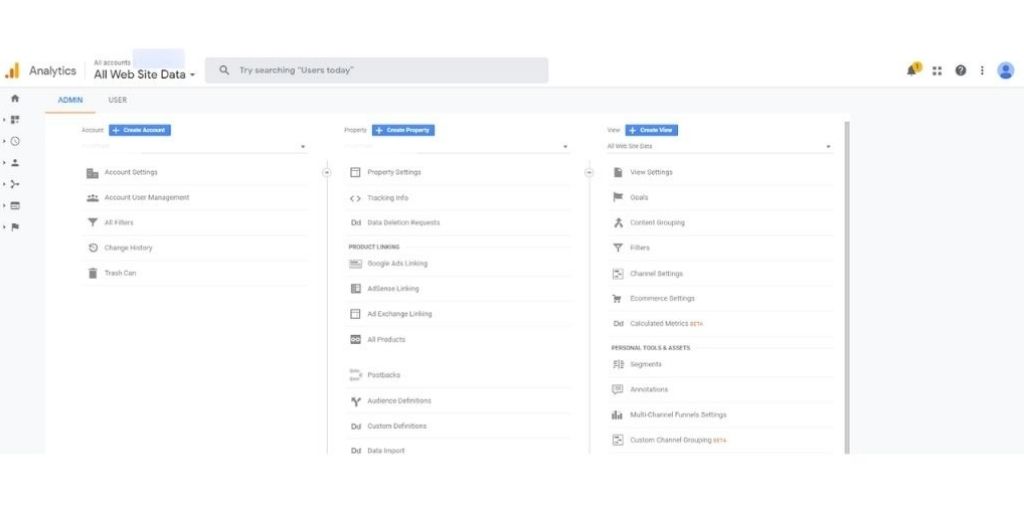This screenshot has height=512, width=1024.
Task: Open the Conversions flag icon
Action: (x=15, y=227)
